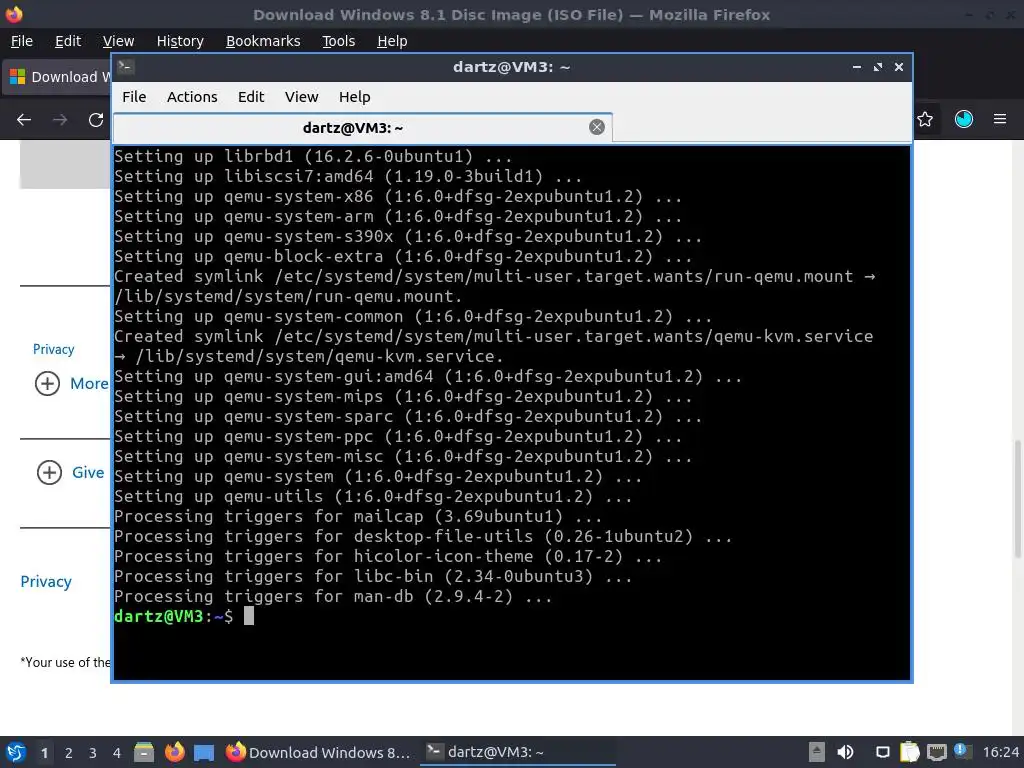Launch Firefox from the taskbar quick launcher
Image resolution: width=1024 pixels, height=768 pixels.
[x=174, y=752]
